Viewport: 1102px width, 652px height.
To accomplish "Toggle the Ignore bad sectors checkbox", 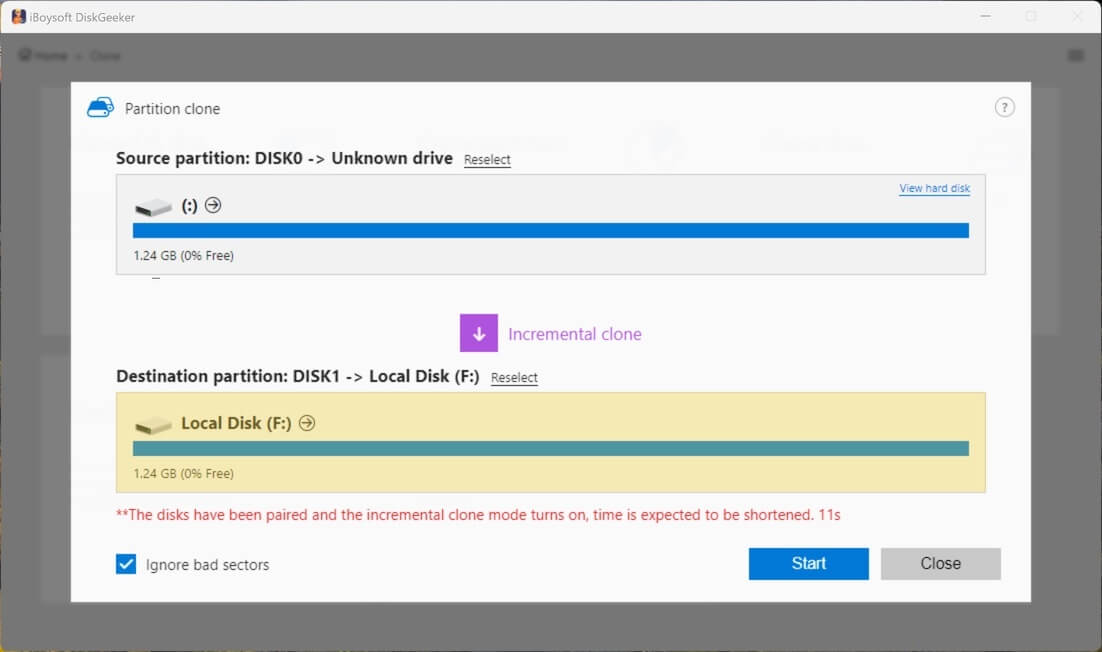I will (126, 564).
